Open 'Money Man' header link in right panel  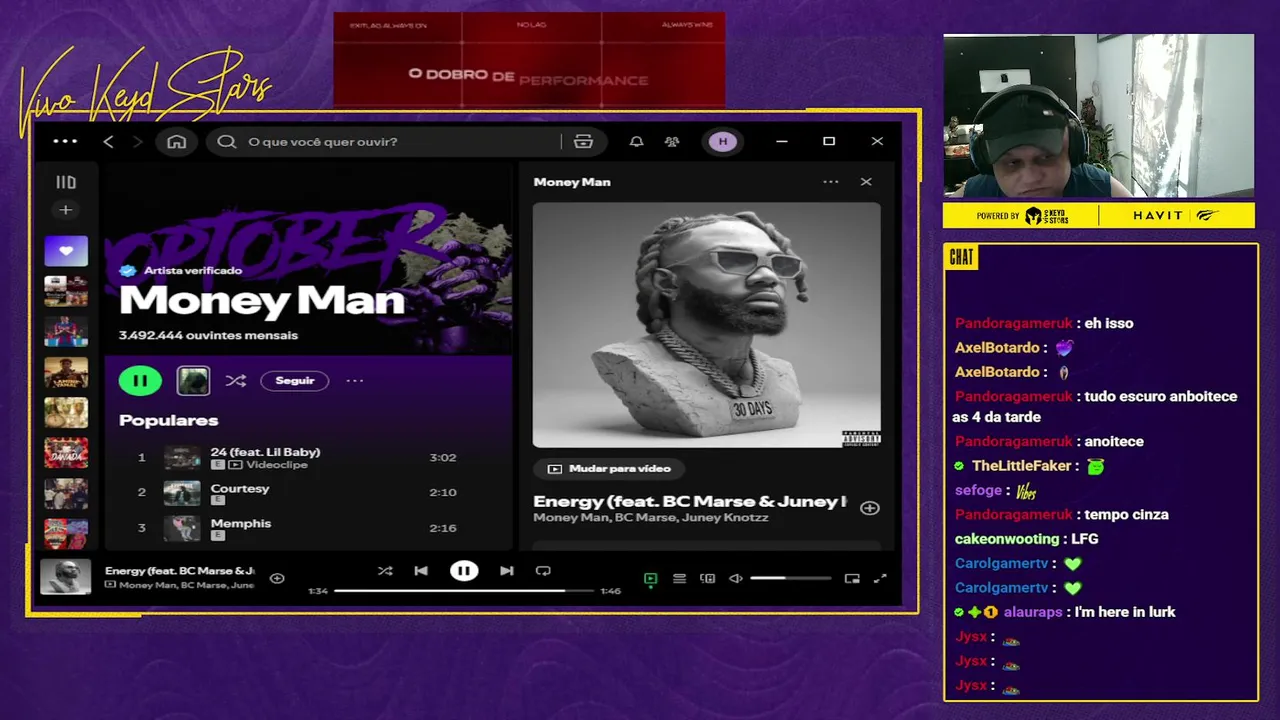tap(572, 182)
